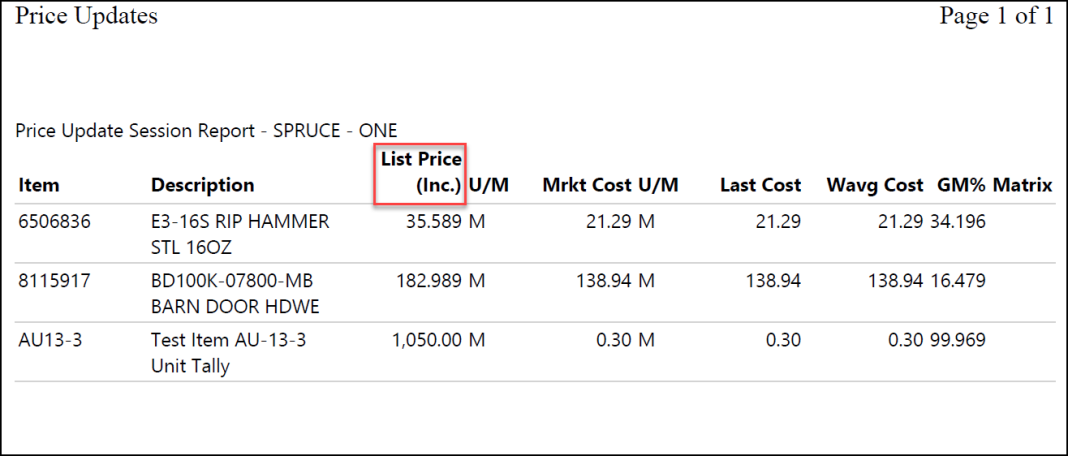Select item number 8115917
Image resolution: width=1068 pixels, height=456 pixels.
pyautogui.click(x=54, y=281)
